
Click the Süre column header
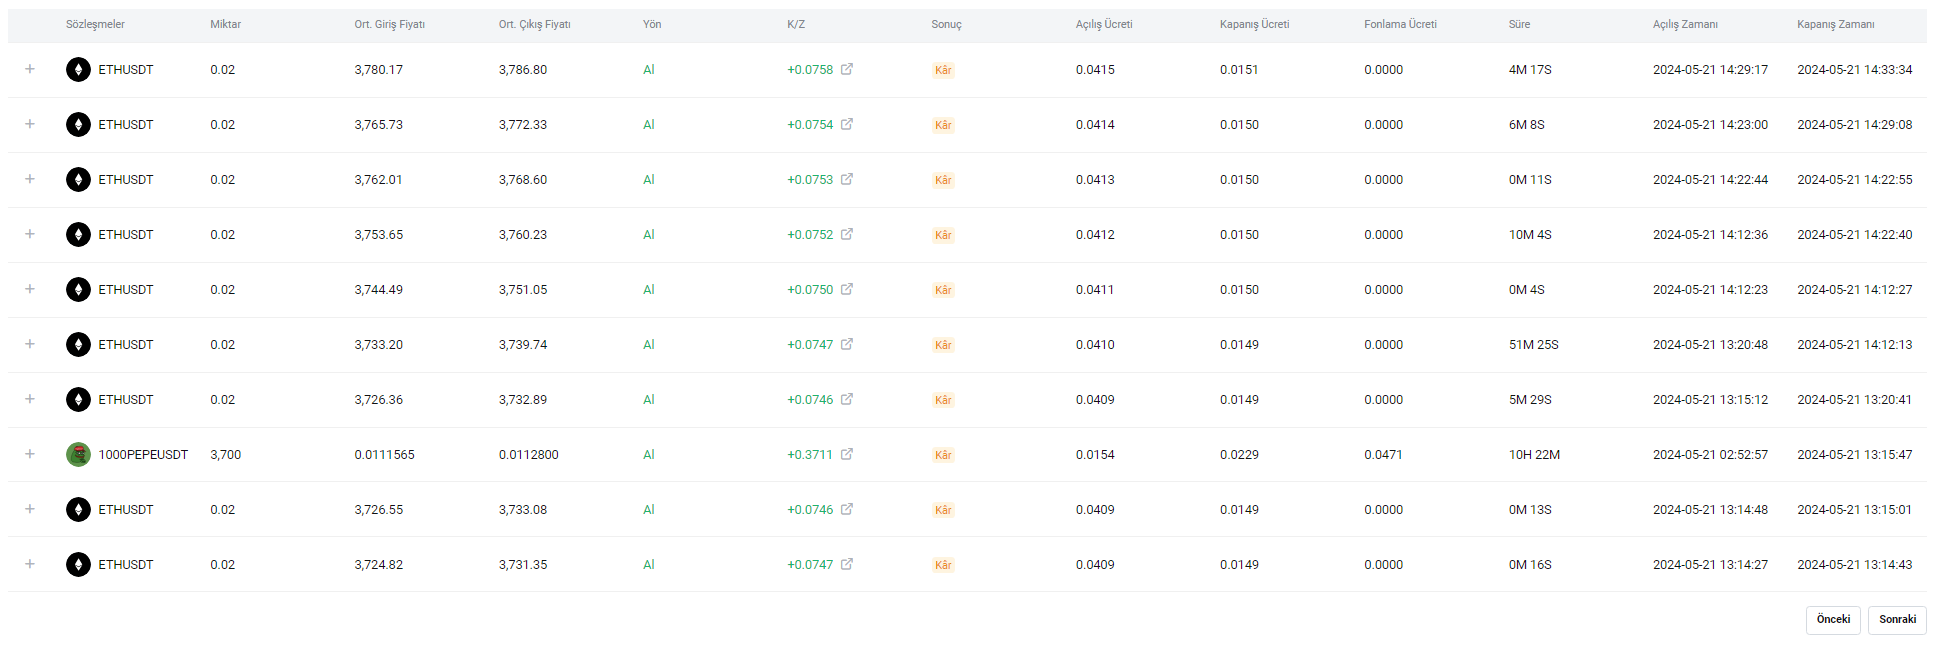point(1519,24)
